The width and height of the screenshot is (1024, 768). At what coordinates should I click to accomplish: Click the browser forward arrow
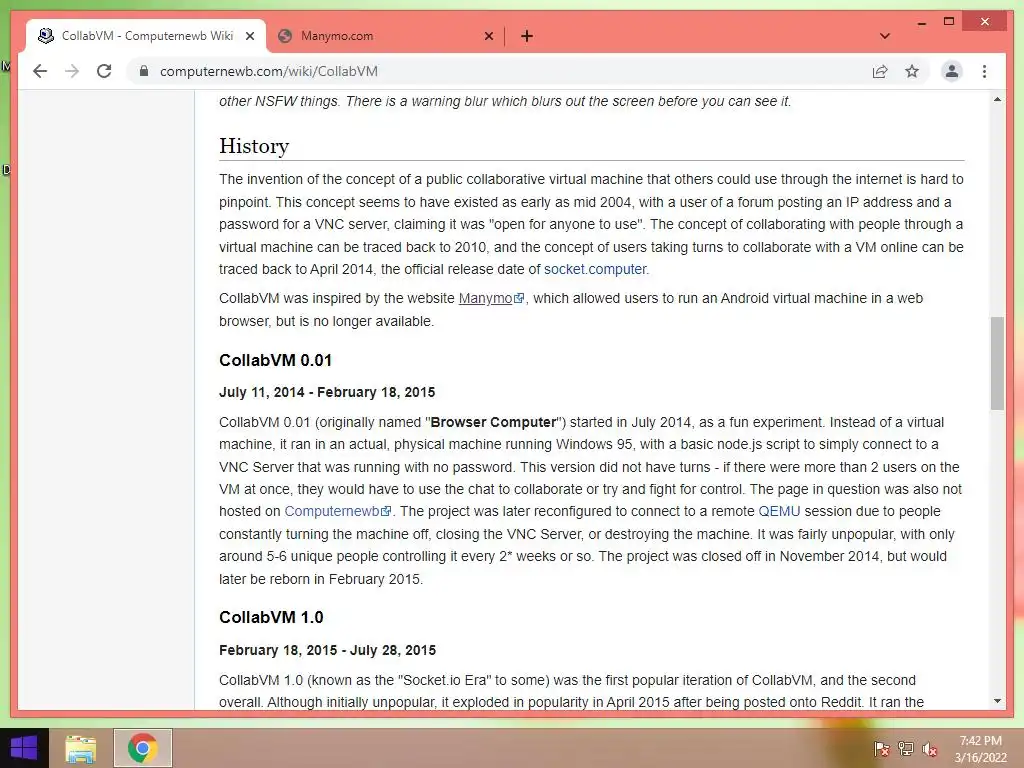click(72, 71)
